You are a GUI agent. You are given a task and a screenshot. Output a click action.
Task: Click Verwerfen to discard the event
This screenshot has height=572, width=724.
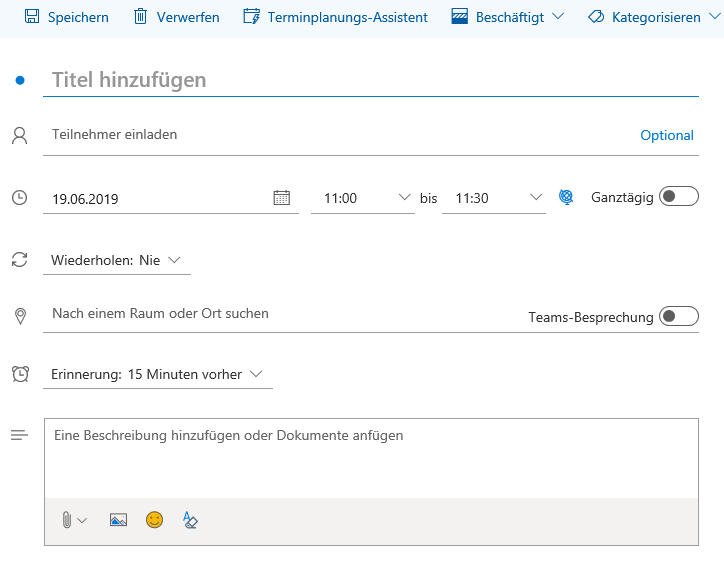[x=176, y=17]
